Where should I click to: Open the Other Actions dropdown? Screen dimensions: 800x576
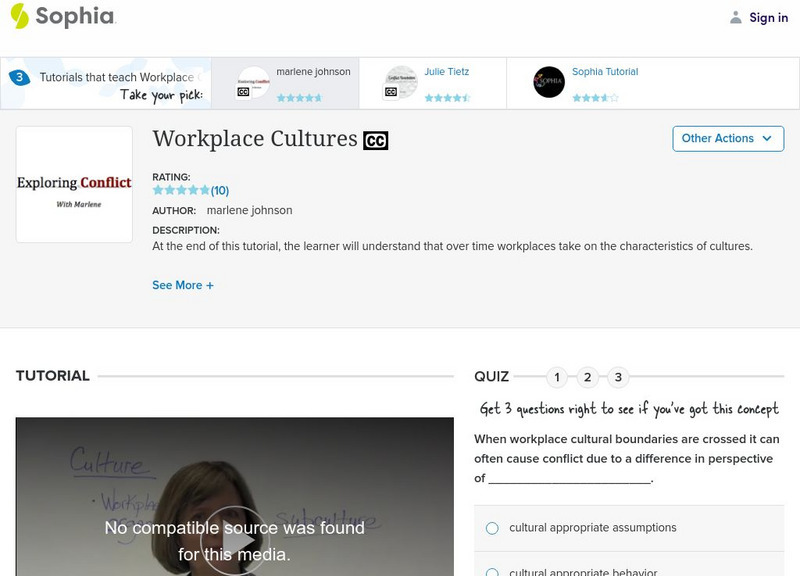click(728, 138)
